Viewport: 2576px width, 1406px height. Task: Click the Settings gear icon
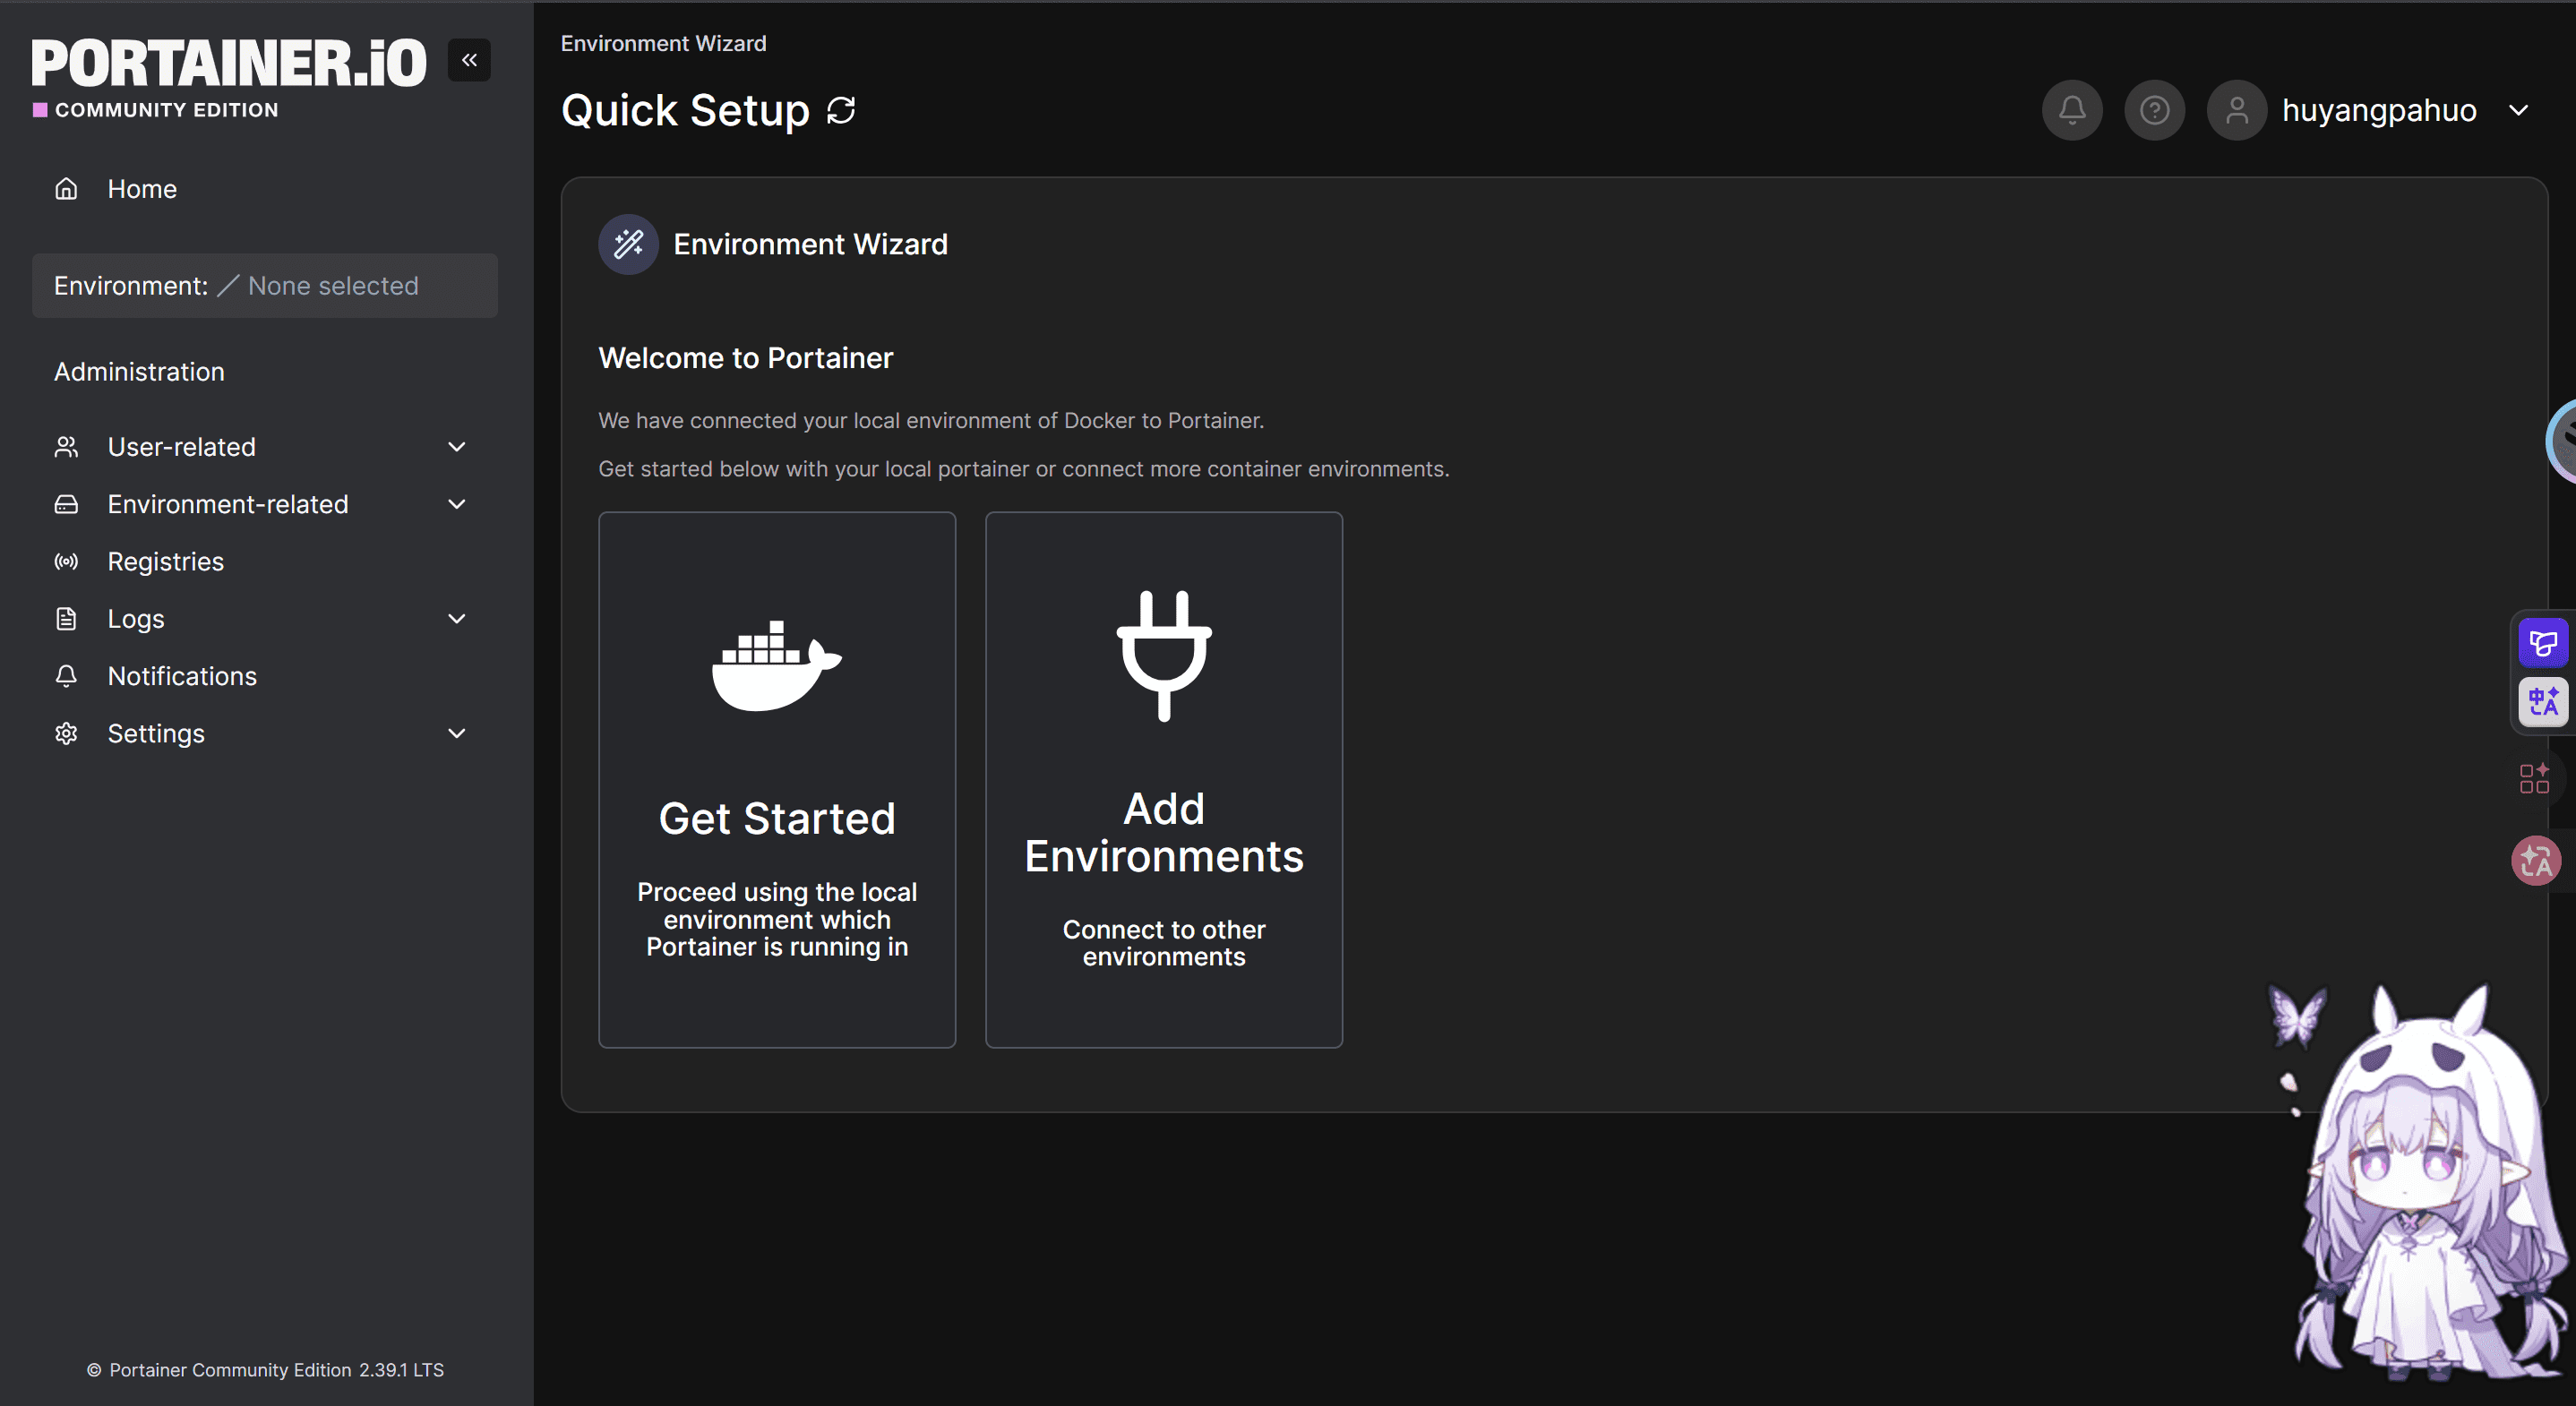coord(66,733)
